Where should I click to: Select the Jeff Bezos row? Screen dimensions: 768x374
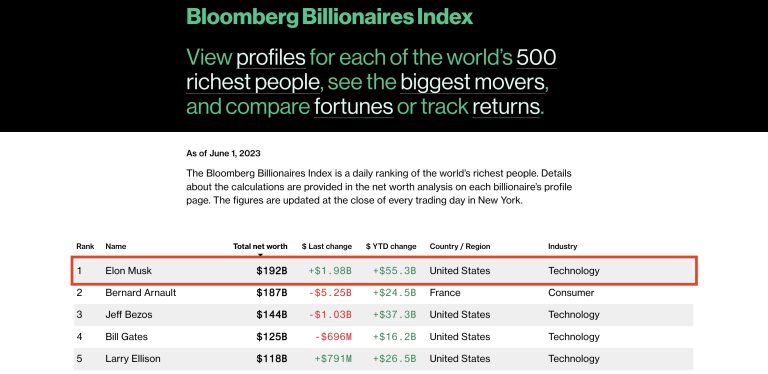click(x=384, y=315)
